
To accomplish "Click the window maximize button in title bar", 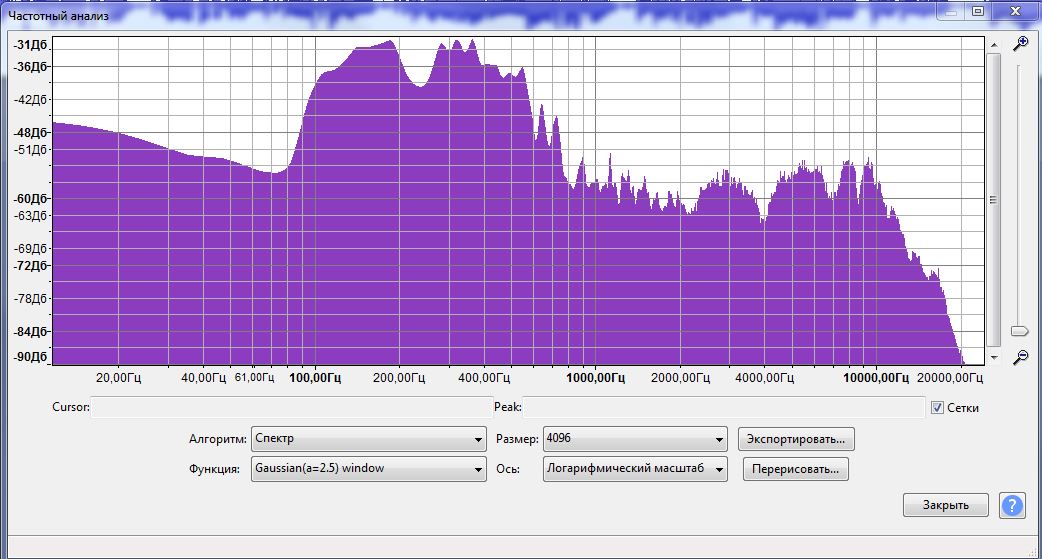I will pyautogui.click(x=978, y=11).
